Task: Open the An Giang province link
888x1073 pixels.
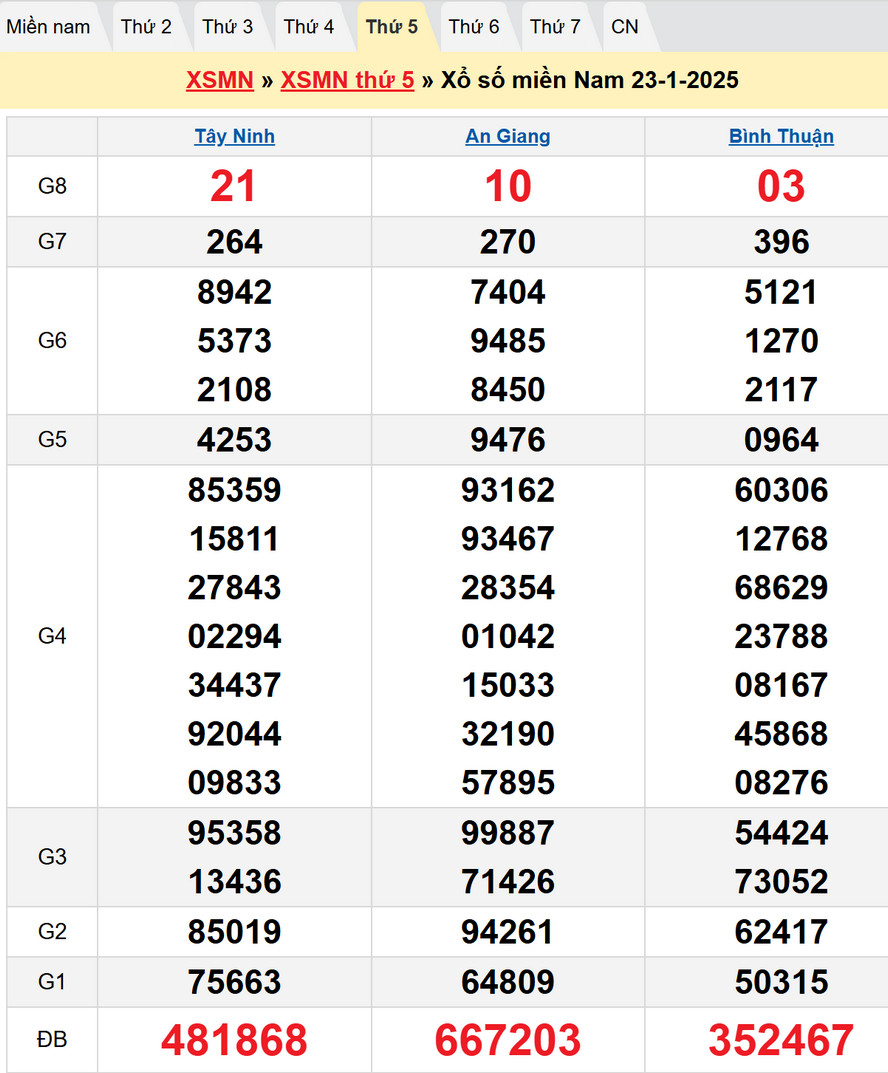Action: pyautogui.click(x=508, y=137)
